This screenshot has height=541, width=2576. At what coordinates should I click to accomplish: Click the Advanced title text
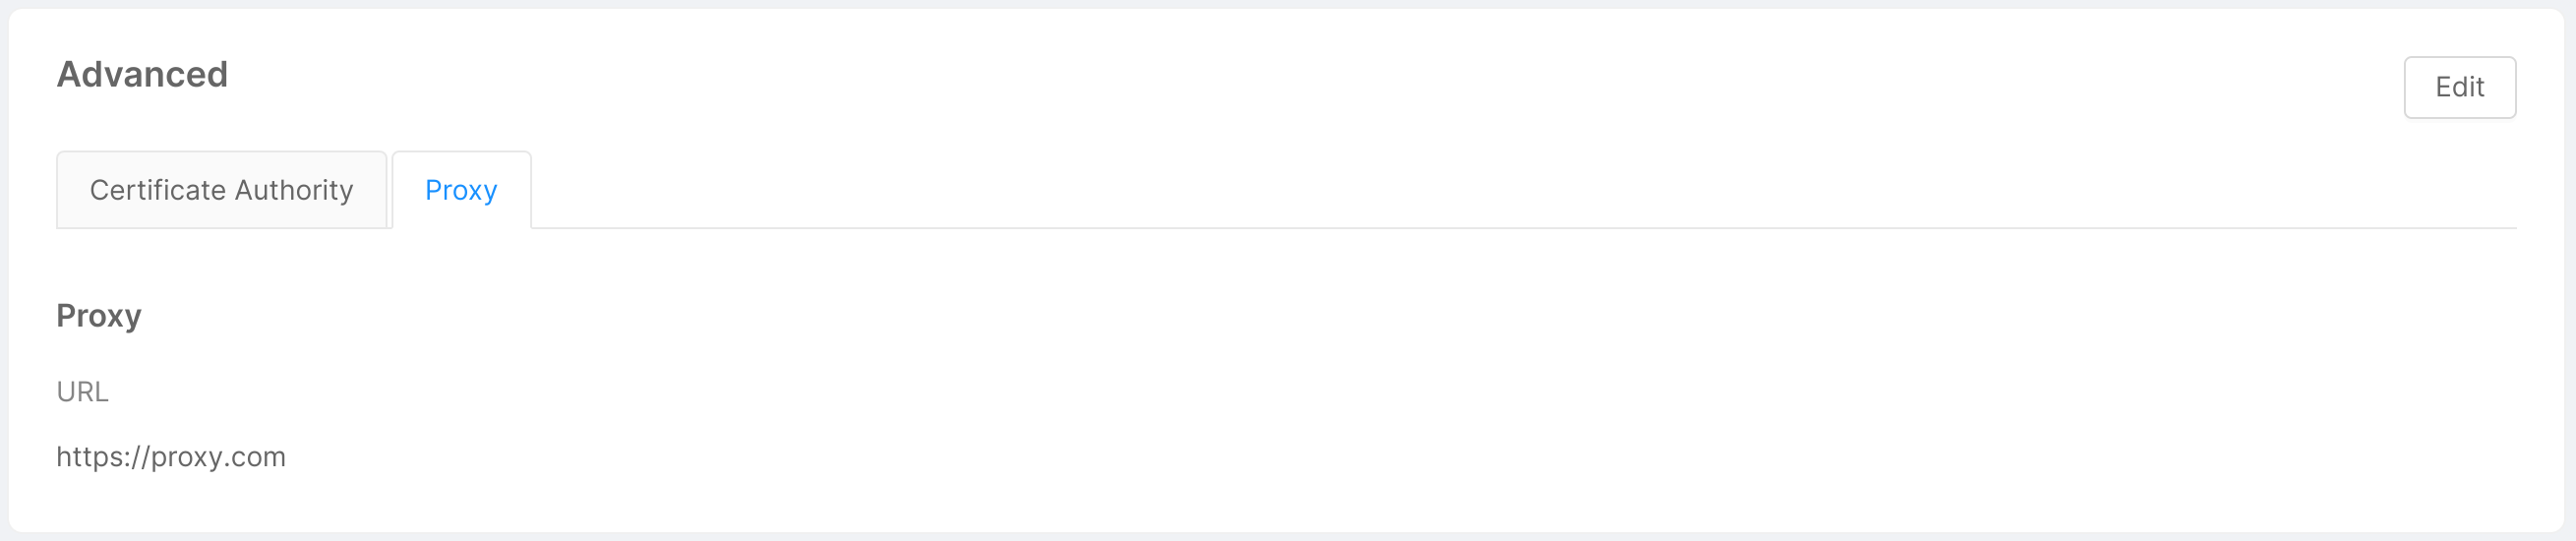click(x=142, y=74)
